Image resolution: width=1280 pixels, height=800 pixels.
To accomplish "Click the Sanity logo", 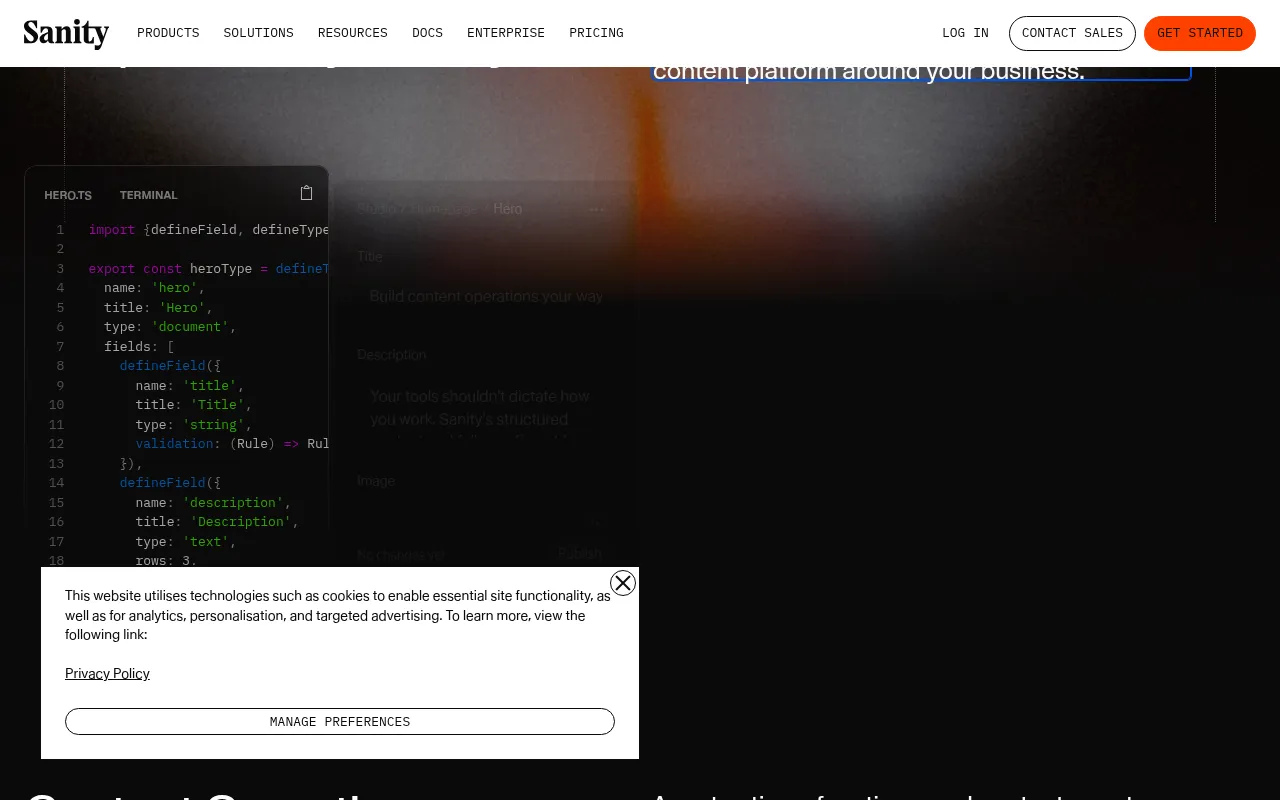I will (66, 33).
